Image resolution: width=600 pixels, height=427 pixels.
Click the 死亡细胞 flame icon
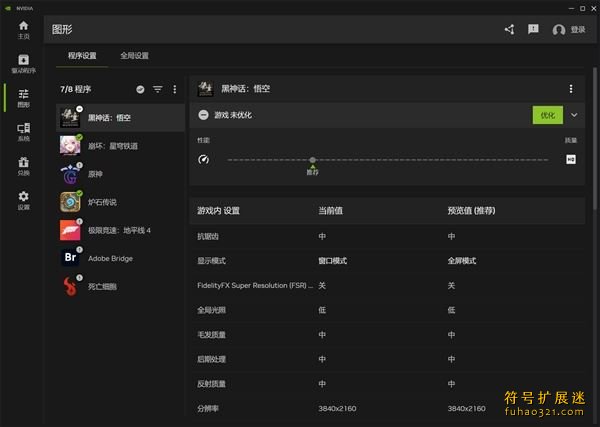[70, 287]
